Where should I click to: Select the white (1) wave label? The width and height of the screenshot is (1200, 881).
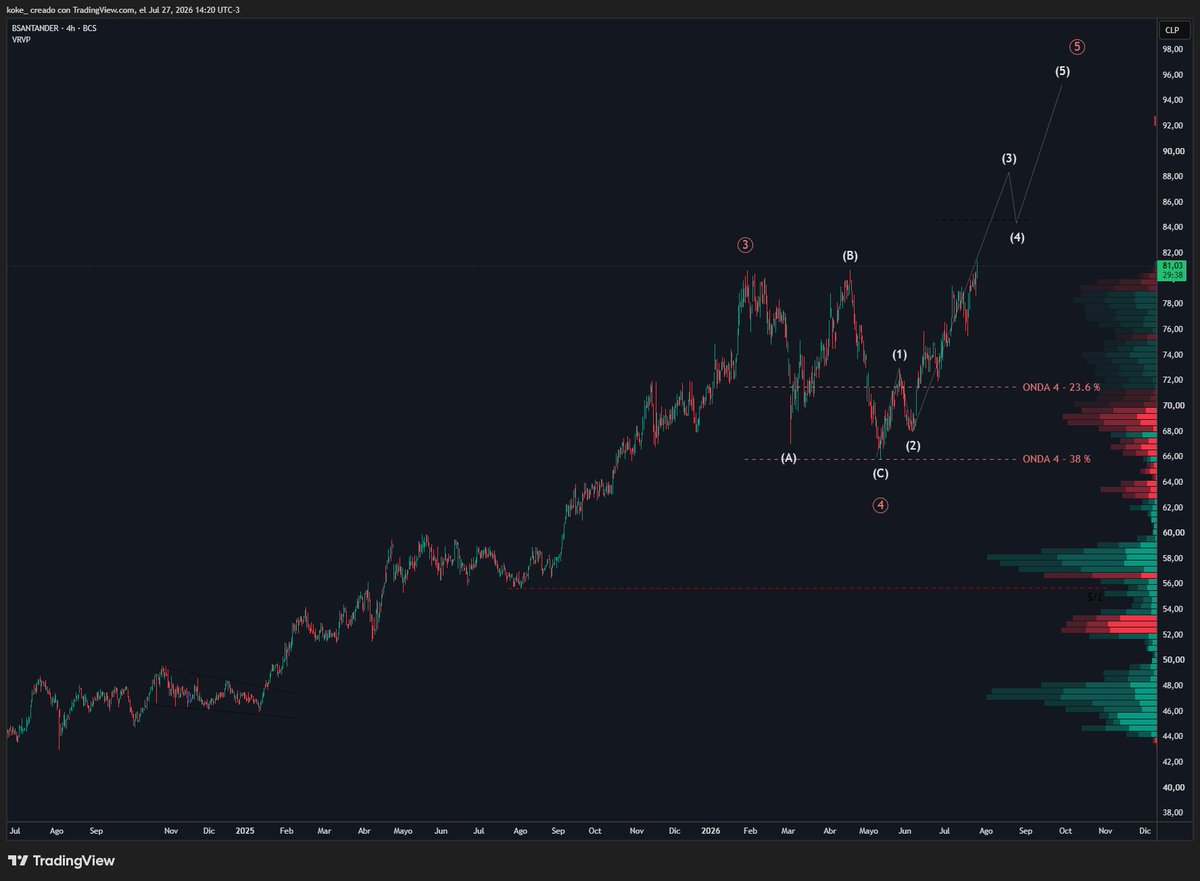point(900,355)
